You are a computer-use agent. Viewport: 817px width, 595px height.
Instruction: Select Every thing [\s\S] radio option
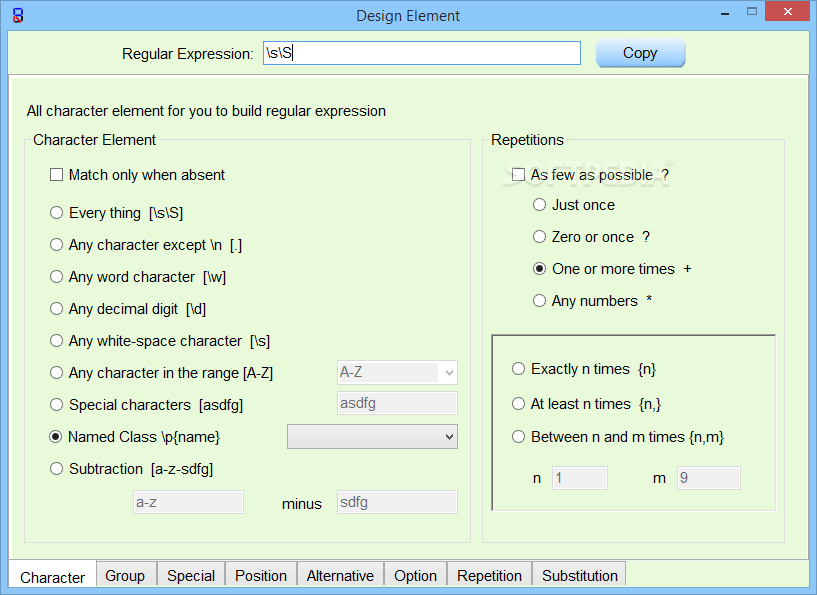click(57, 213)
